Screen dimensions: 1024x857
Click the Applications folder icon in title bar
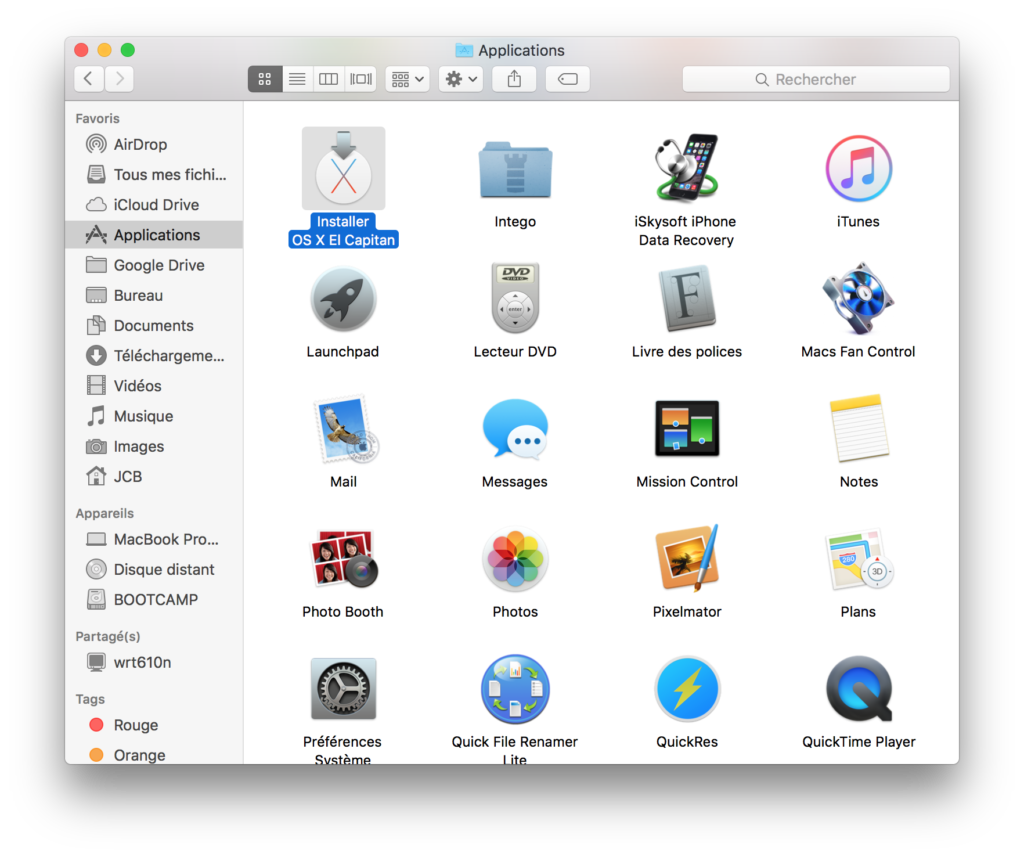pyautogui.click(x=464, y=50)
